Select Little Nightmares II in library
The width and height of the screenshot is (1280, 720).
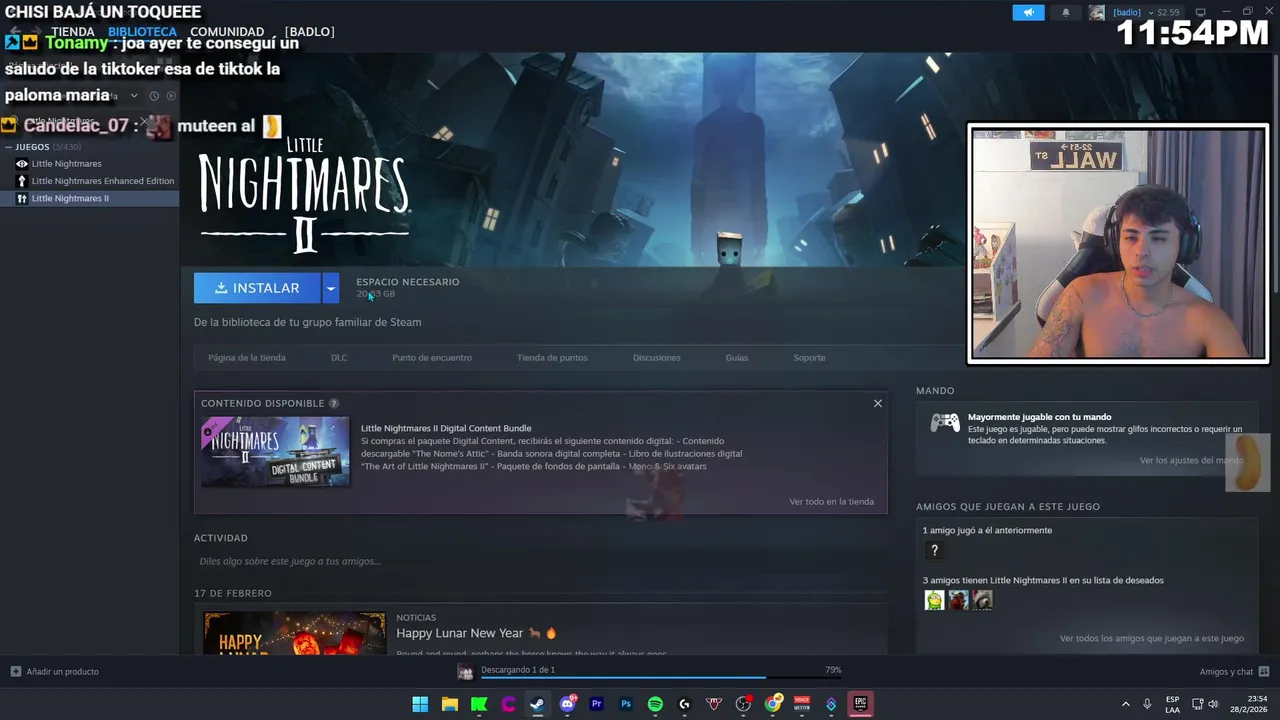(70, 198)
